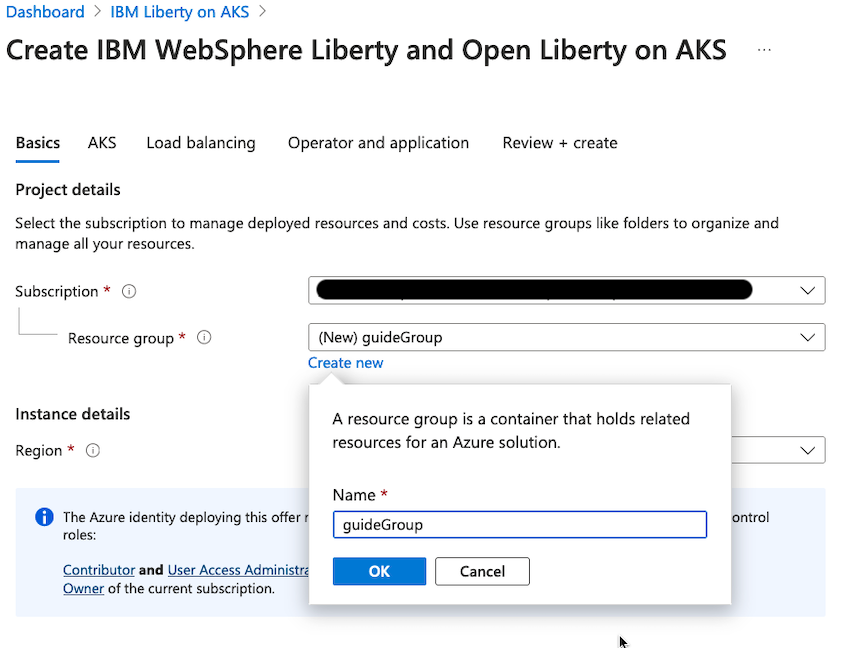Image resolution: width=850 pixels, height=648 pixels.
Task: Open the User Access Administrator link
Action: [x=238, y=570]
